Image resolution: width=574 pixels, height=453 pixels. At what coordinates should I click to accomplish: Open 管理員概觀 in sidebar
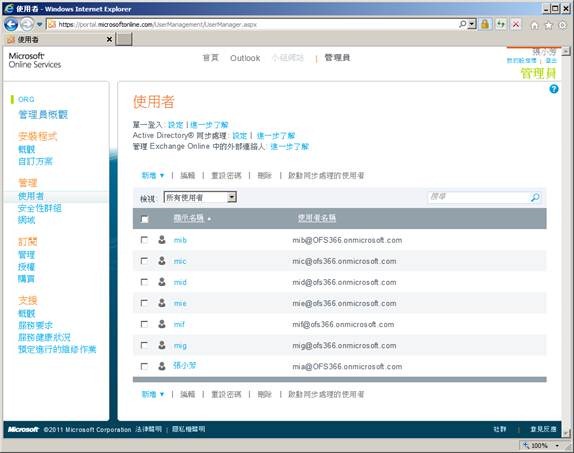tap(43, 115)
